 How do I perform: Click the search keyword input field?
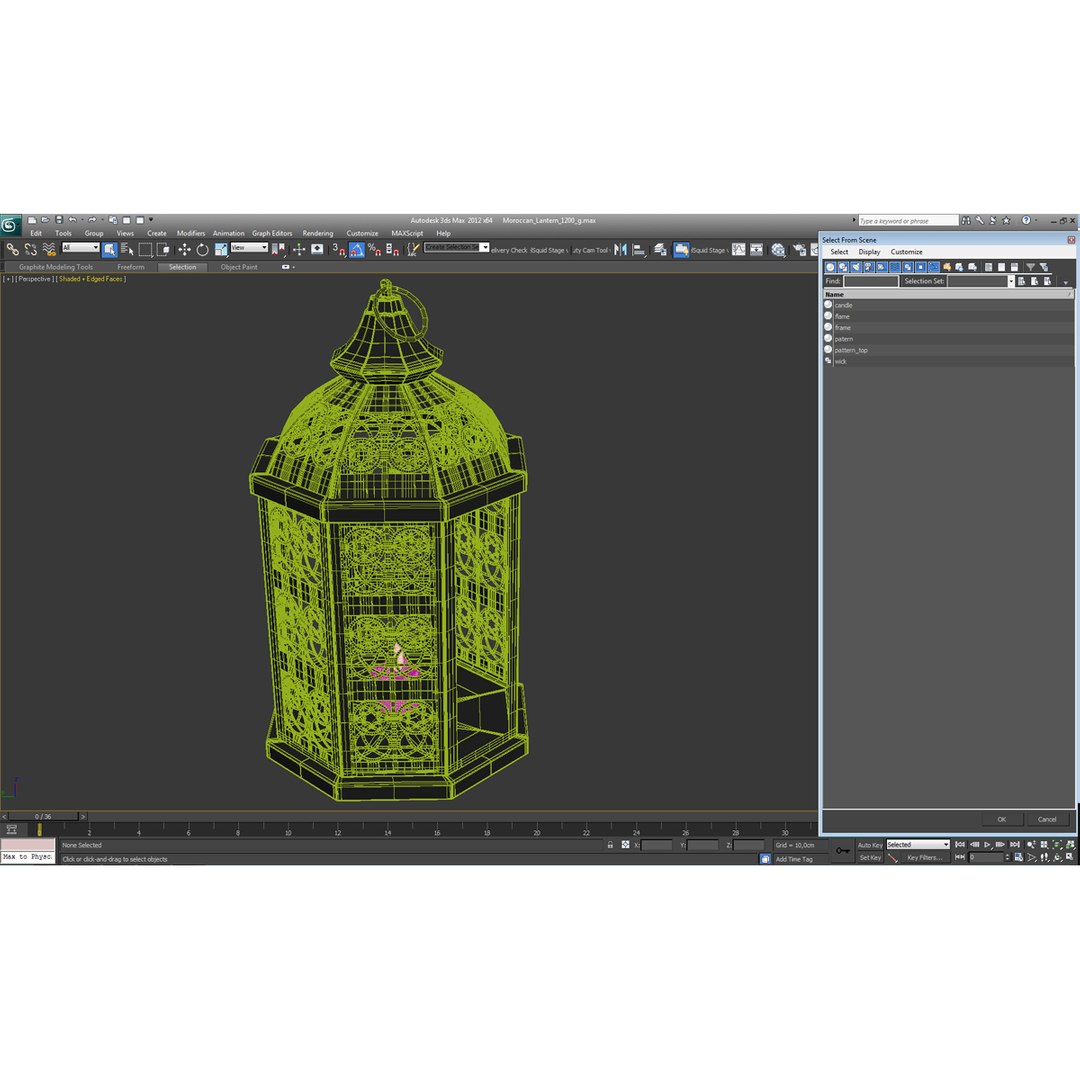908,220
